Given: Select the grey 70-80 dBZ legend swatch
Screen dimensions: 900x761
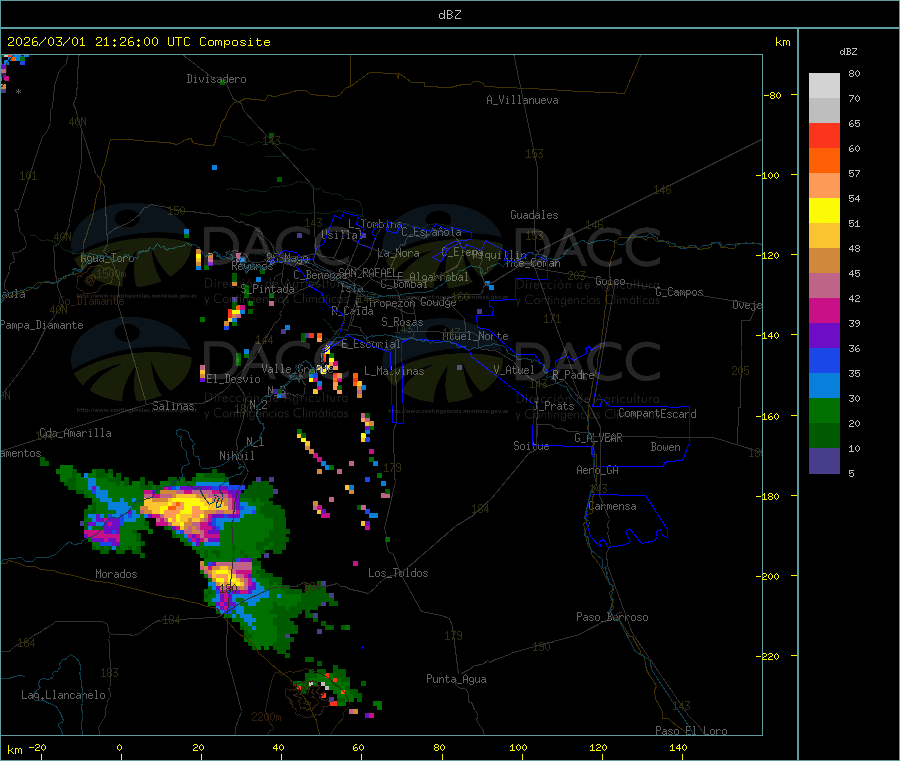Looking at the screenshot, I should click(x=824, y=86).
